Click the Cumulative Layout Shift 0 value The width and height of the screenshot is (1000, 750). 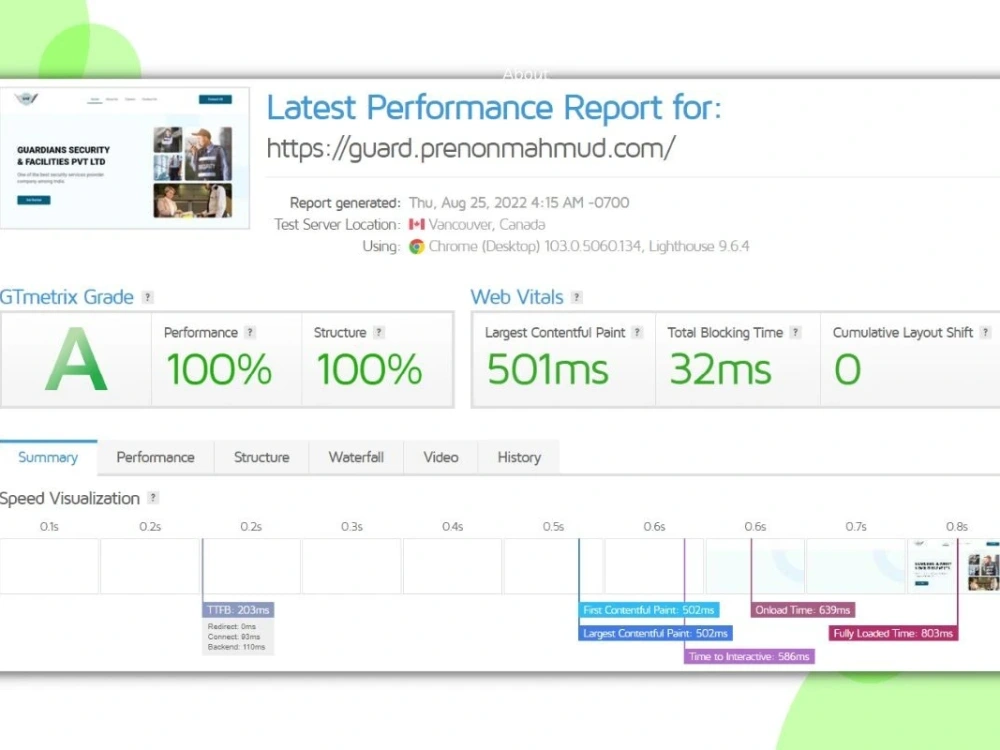click(x=848, y=370)
